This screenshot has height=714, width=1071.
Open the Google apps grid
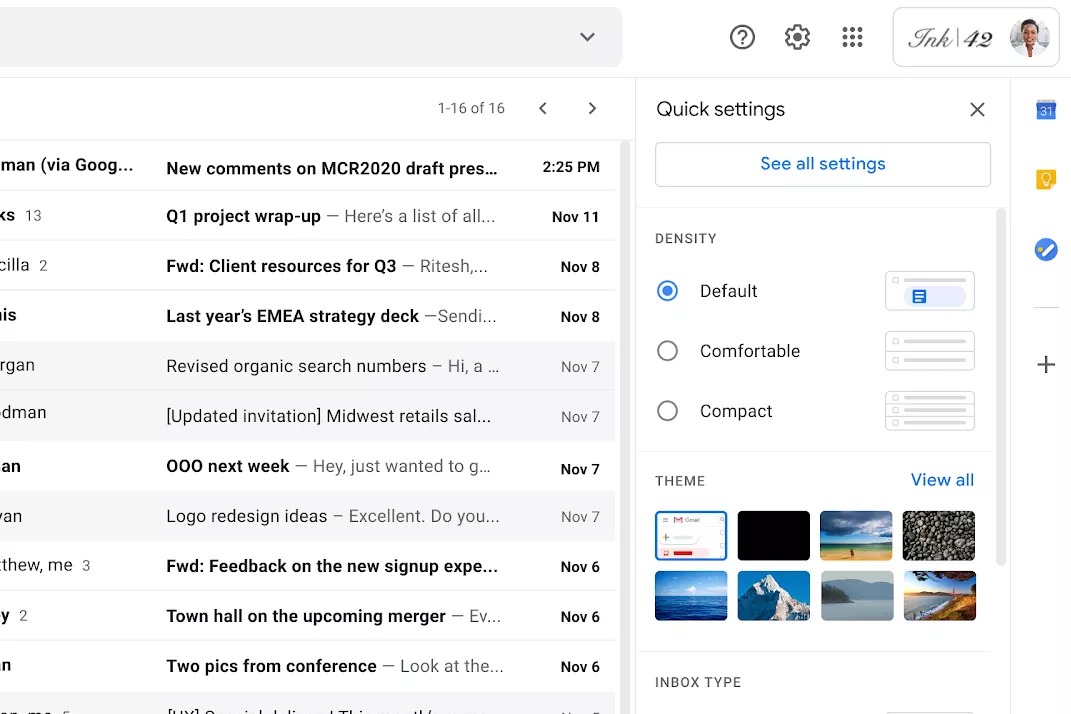[852, 38]
